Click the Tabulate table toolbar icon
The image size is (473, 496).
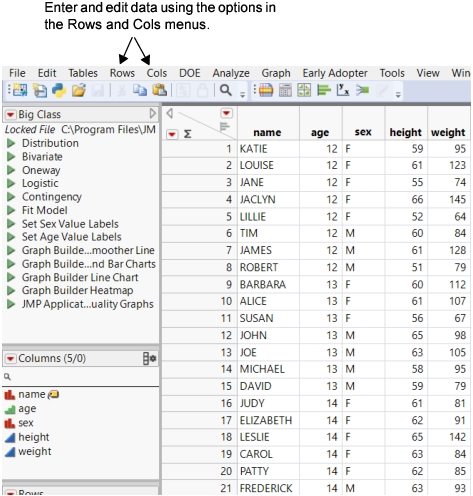click(266, 90)
